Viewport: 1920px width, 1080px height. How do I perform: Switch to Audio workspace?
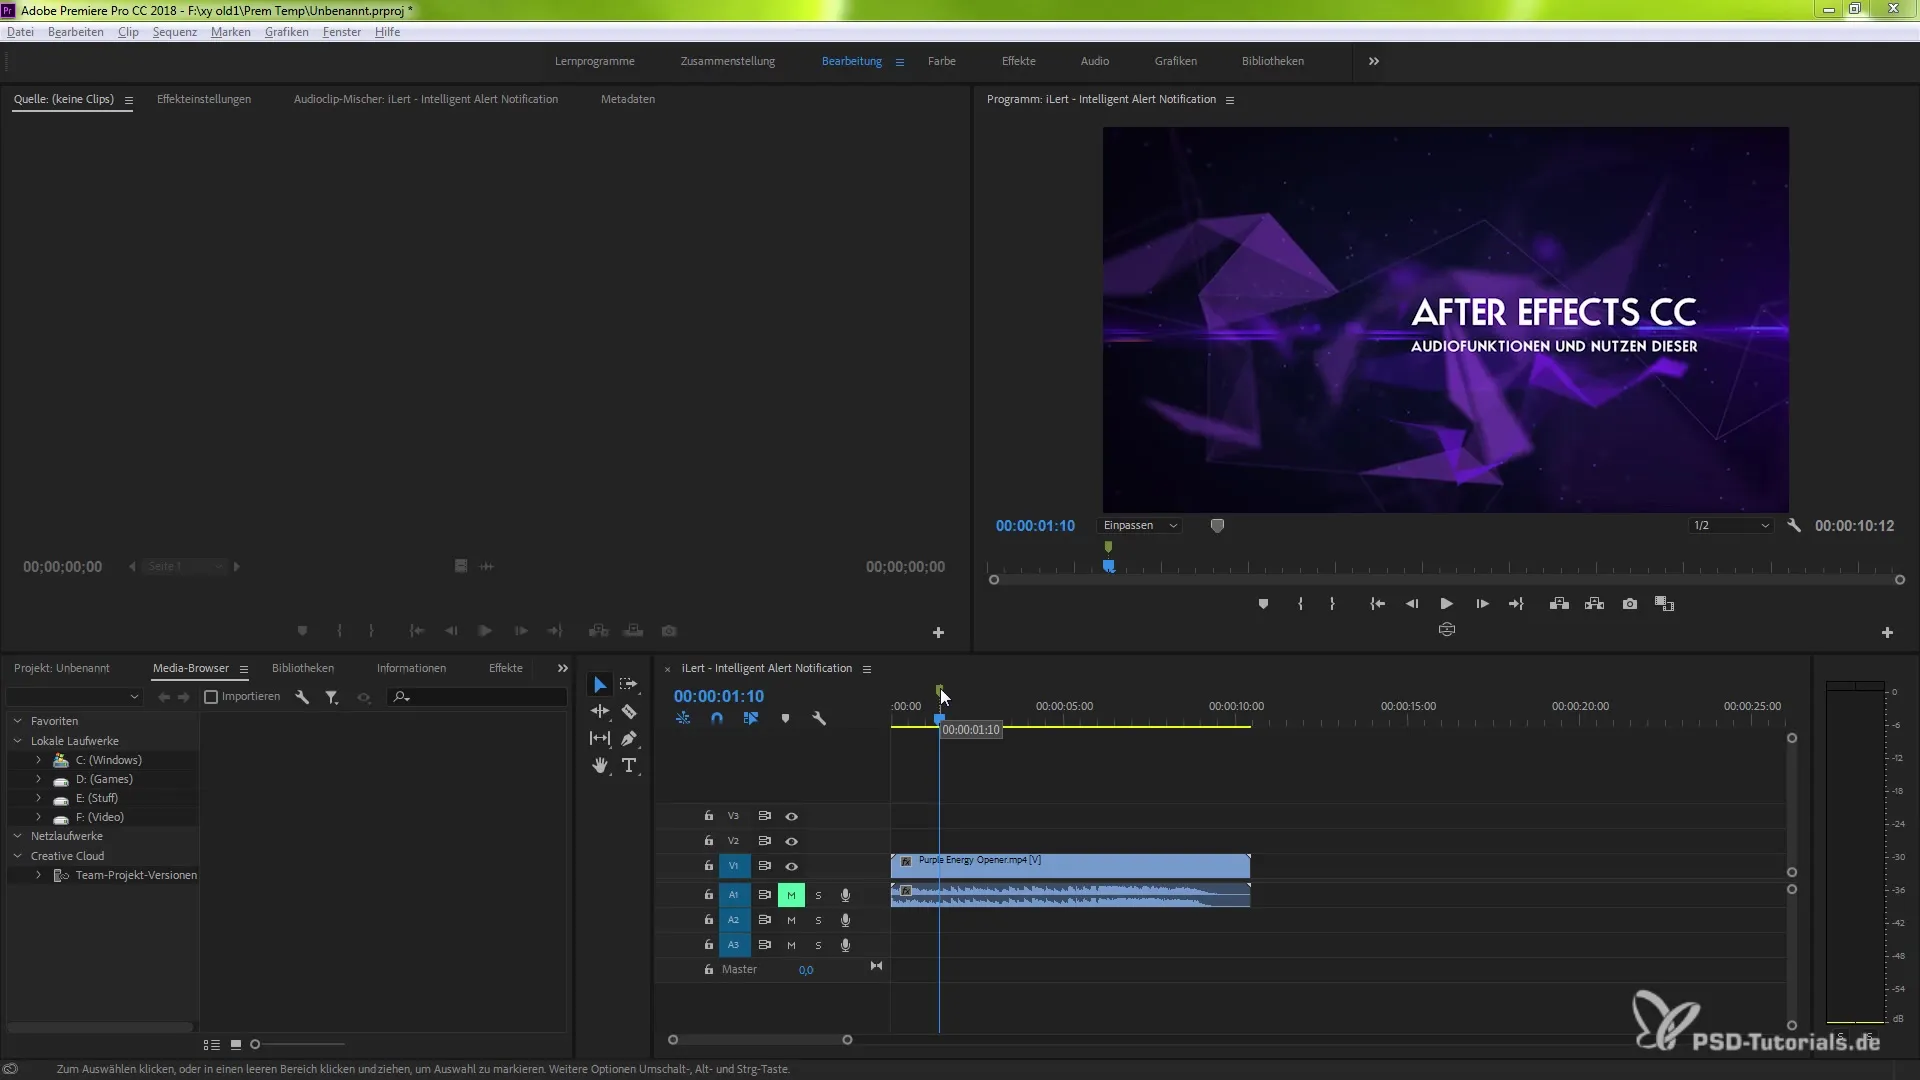[1094, 61]
